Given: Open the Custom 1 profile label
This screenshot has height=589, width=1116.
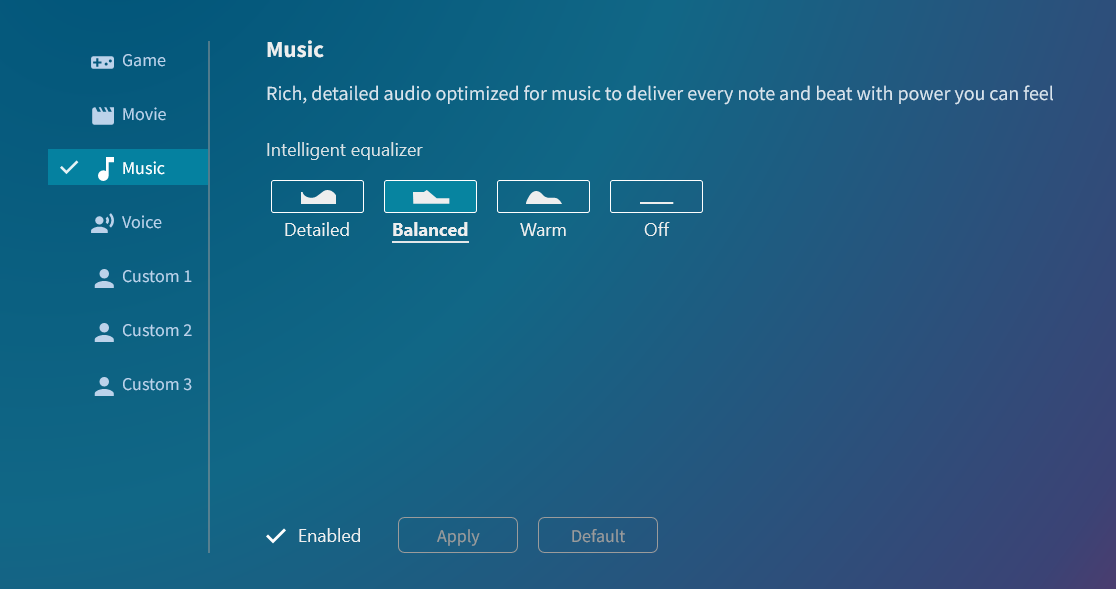Looking at the screenshot, I should [x=157, y=276].
